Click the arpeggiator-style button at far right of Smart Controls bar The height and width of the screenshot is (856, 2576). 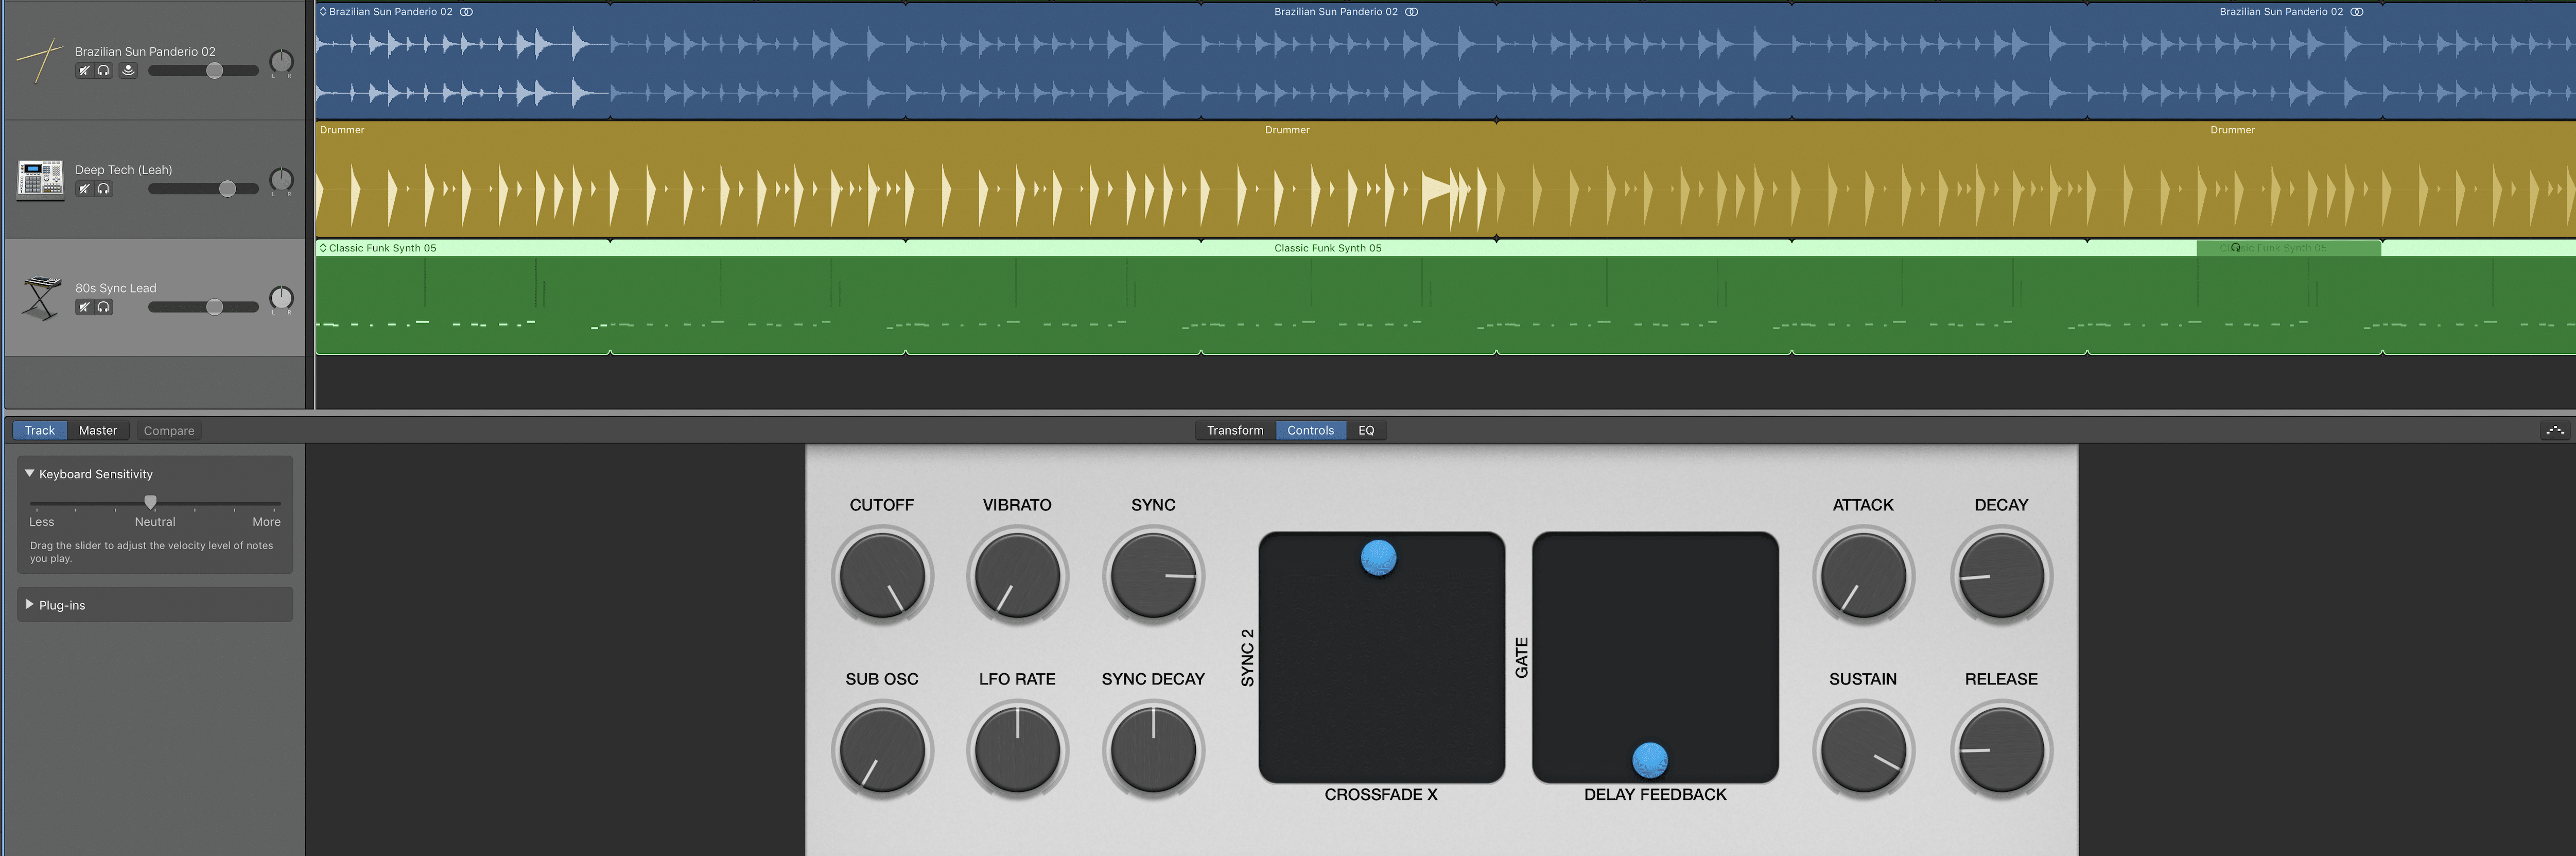2555,430
